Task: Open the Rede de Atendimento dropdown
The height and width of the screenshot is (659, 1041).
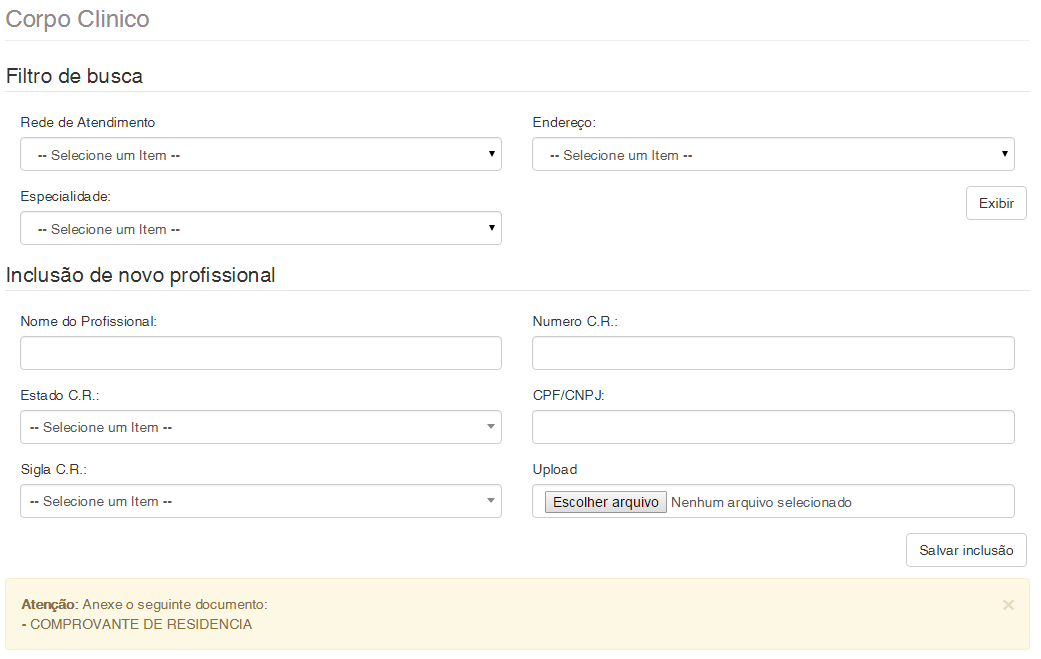Action: (260, 155)
